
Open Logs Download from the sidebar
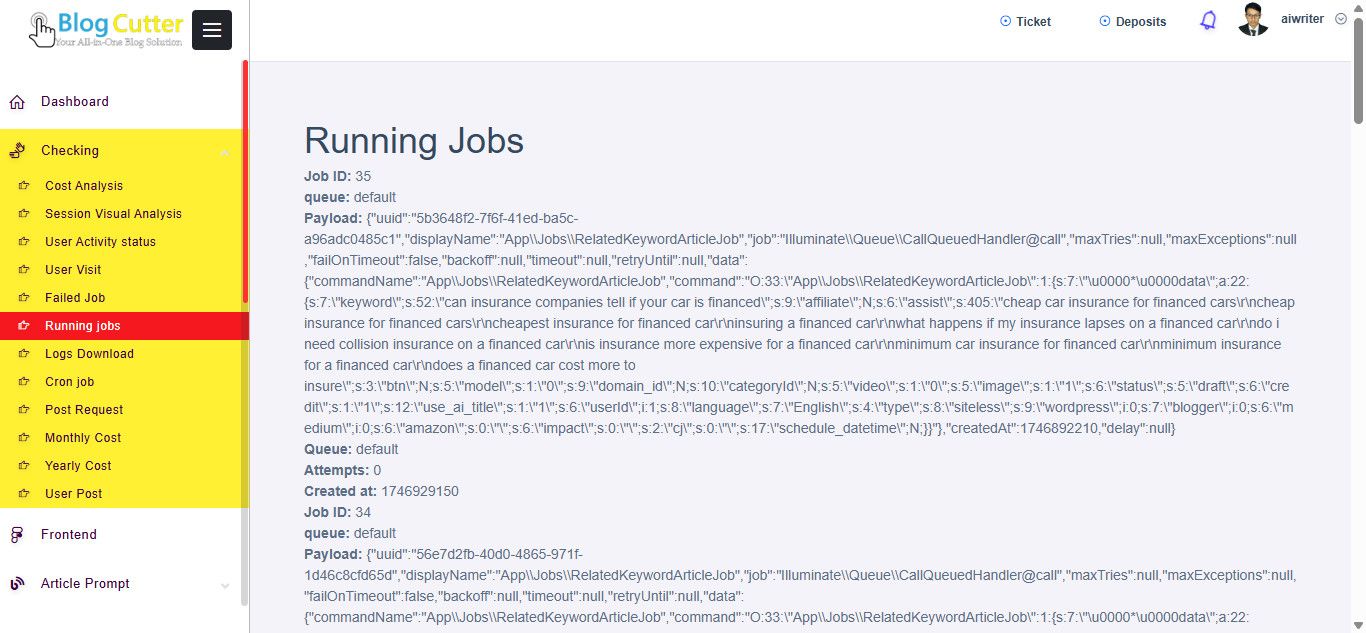89,354
